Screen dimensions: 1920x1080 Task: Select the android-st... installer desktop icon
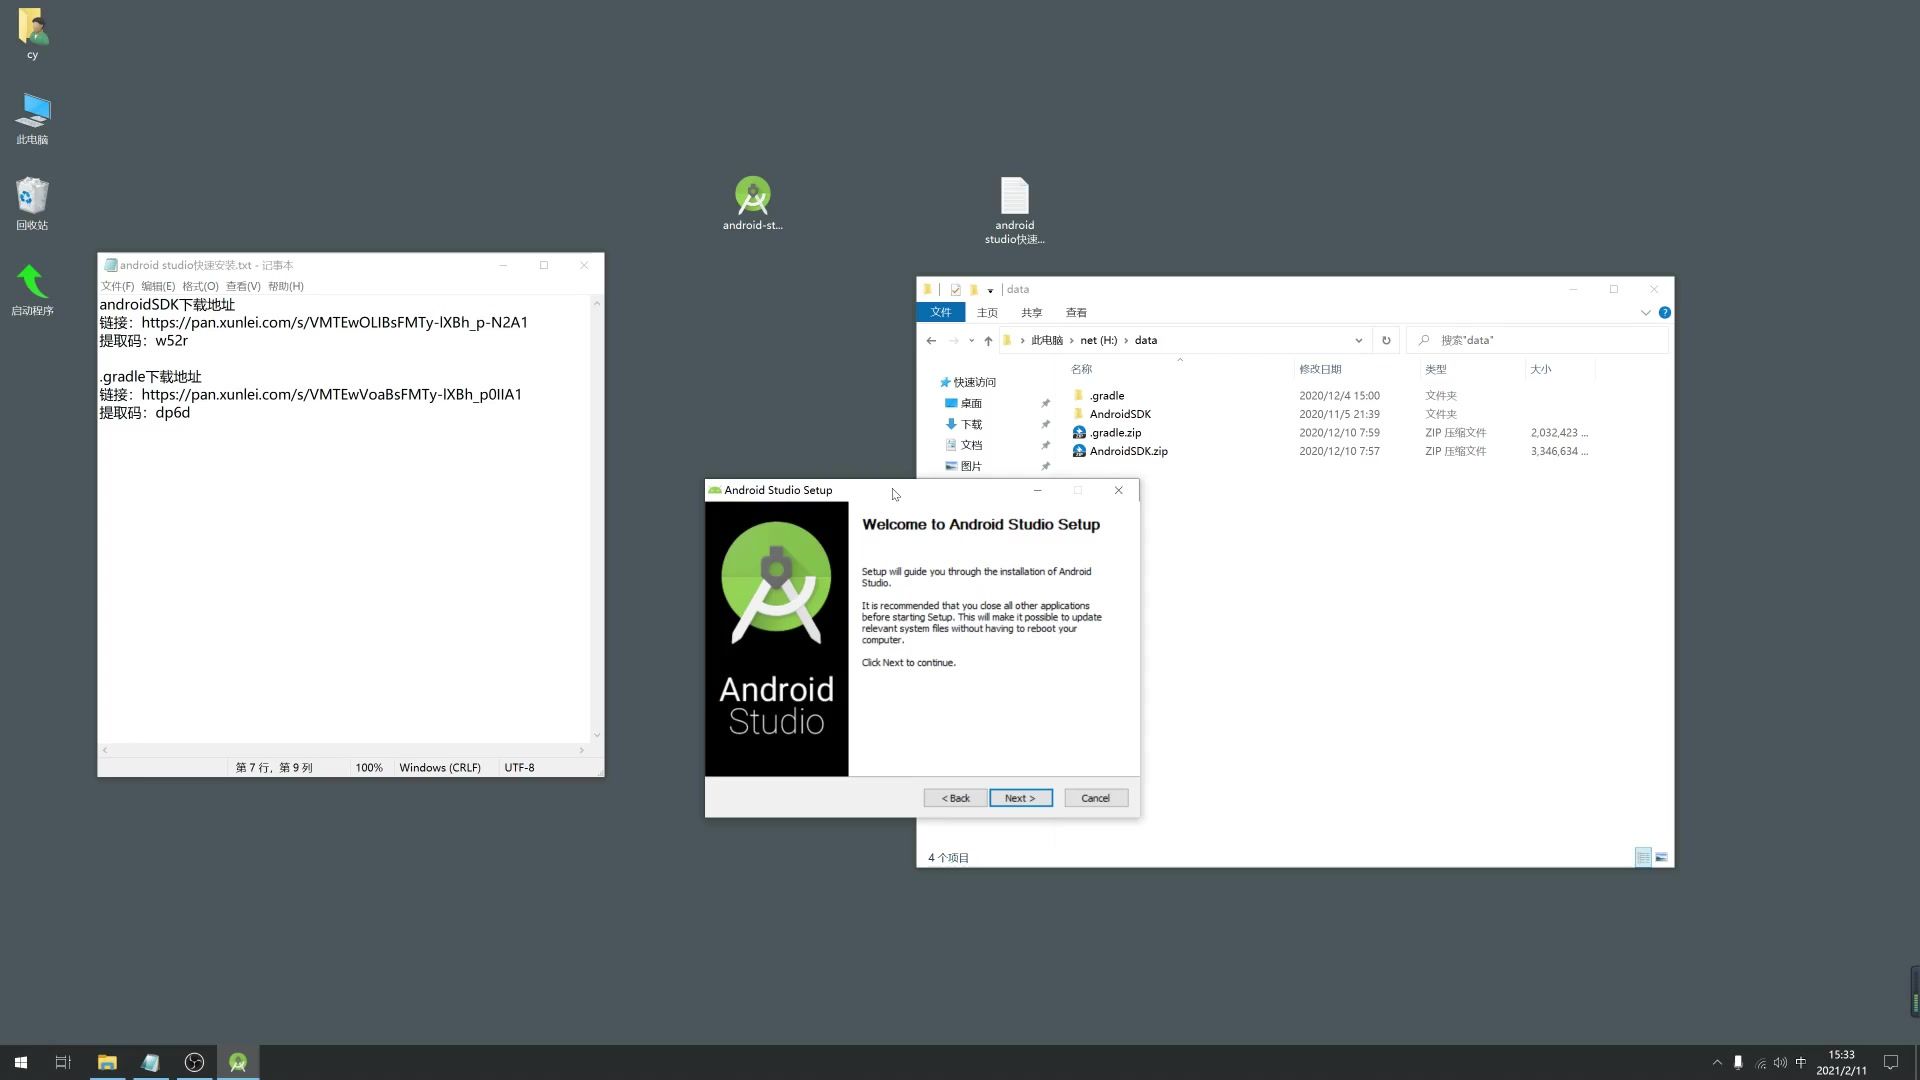[x=753, y=203]
